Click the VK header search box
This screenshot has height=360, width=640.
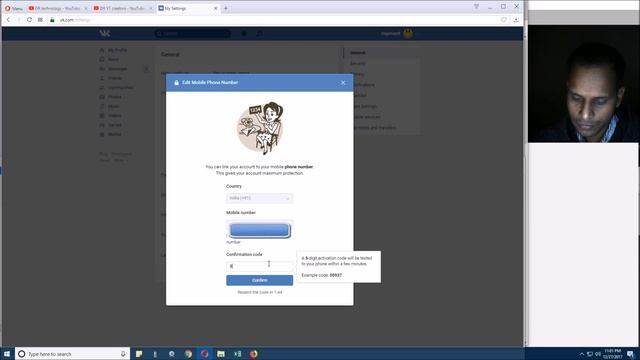point(193,33)
